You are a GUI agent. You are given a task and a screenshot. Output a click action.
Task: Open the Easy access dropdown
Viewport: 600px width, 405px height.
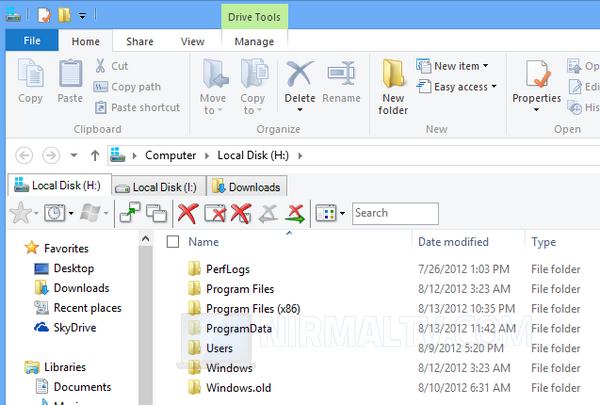457,87
